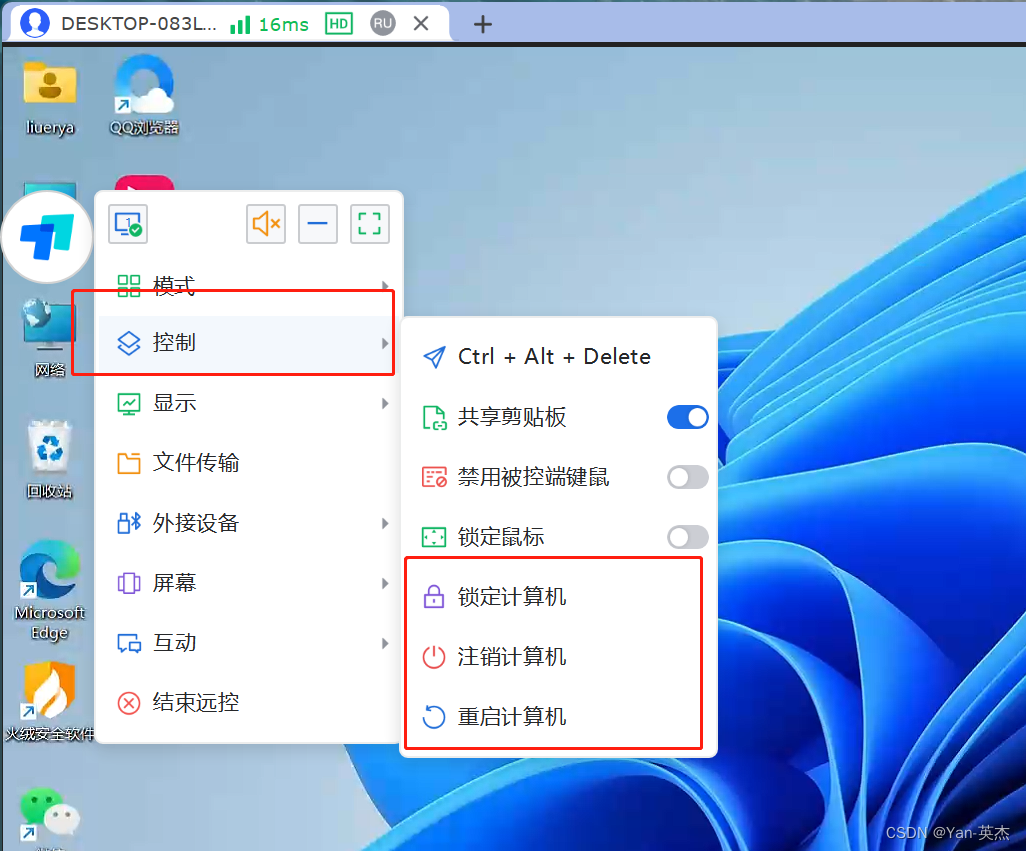The height and width of the screenshot is (851, 1026).
Task: Click the red power icon for 注销计算机
Action: [x=434, y=657]
